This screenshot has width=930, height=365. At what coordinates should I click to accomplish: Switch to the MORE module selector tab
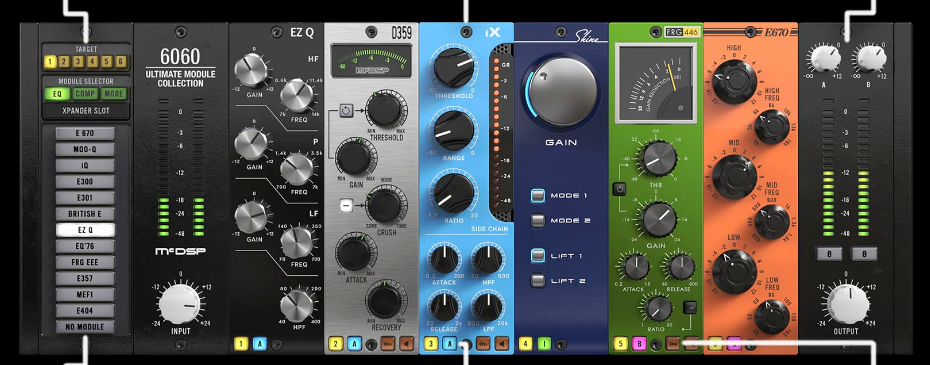coord(113,94)
